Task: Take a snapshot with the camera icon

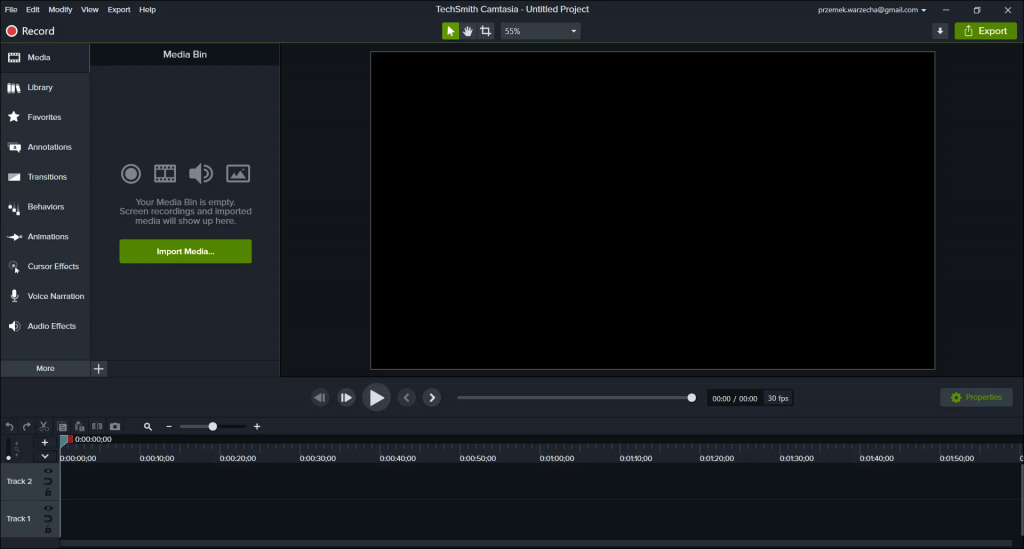Action: [115, 426]
